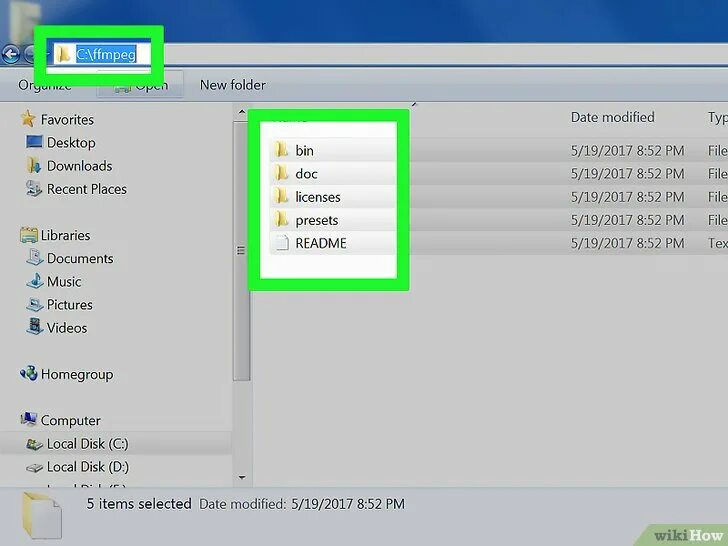Open the Documents library
The image size is (728, 546).
pyautogui.click(x=80, y=259)
